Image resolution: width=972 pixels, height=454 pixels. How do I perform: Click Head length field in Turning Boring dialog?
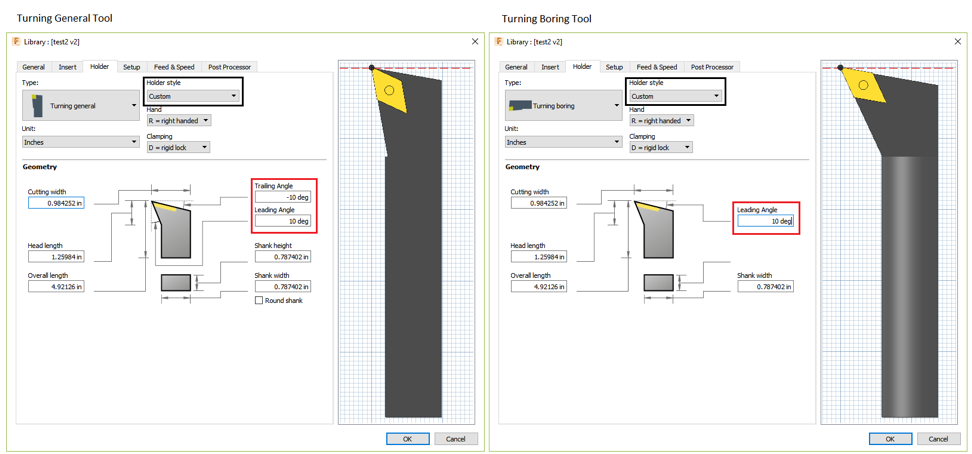tap(539, 257)
